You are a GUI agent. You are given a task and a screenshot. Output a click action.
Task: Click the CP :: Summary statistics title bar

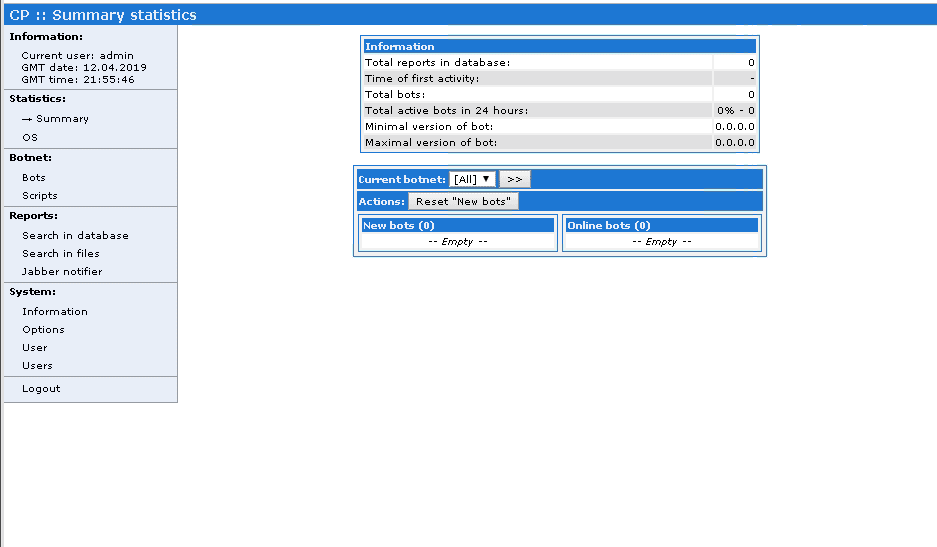tap(103, 15)
